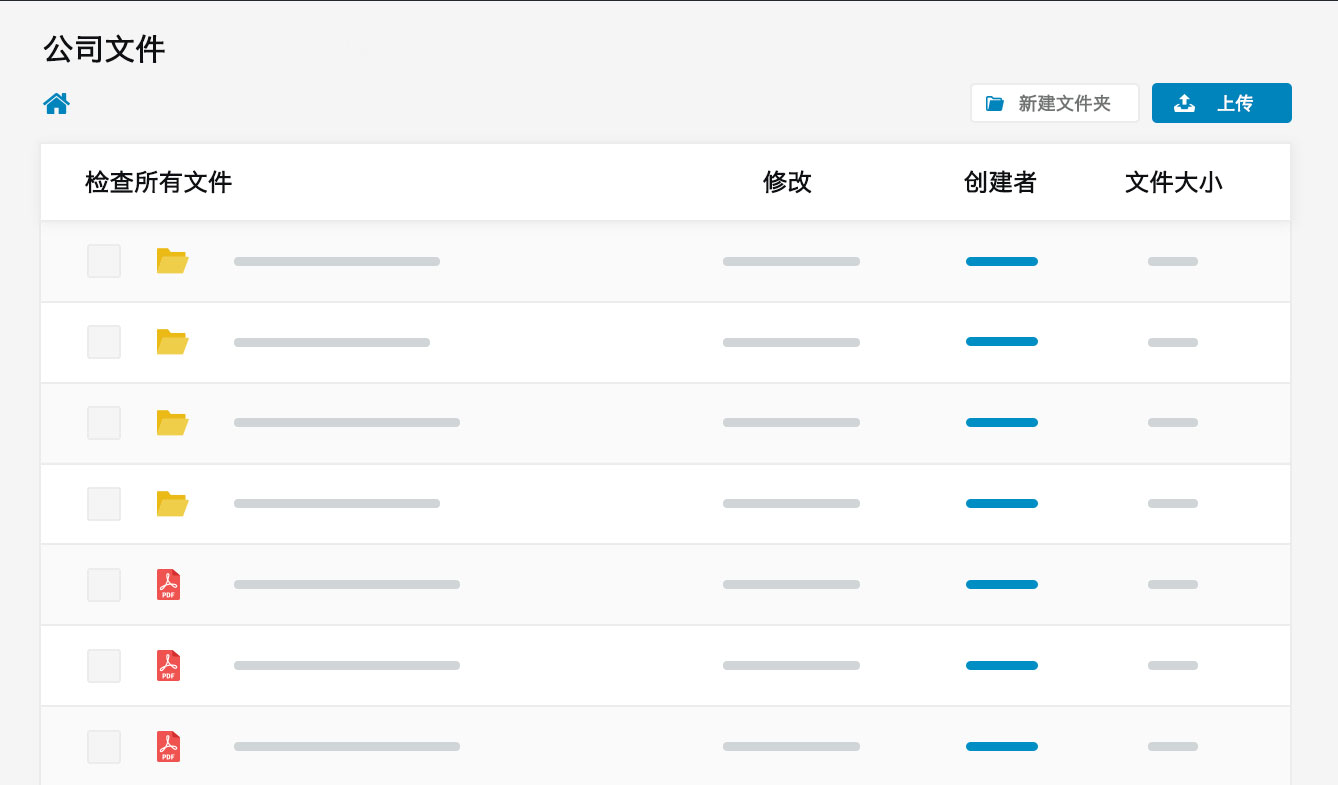
Task: Open the first red PDF file icon
Action: (169, 585)
